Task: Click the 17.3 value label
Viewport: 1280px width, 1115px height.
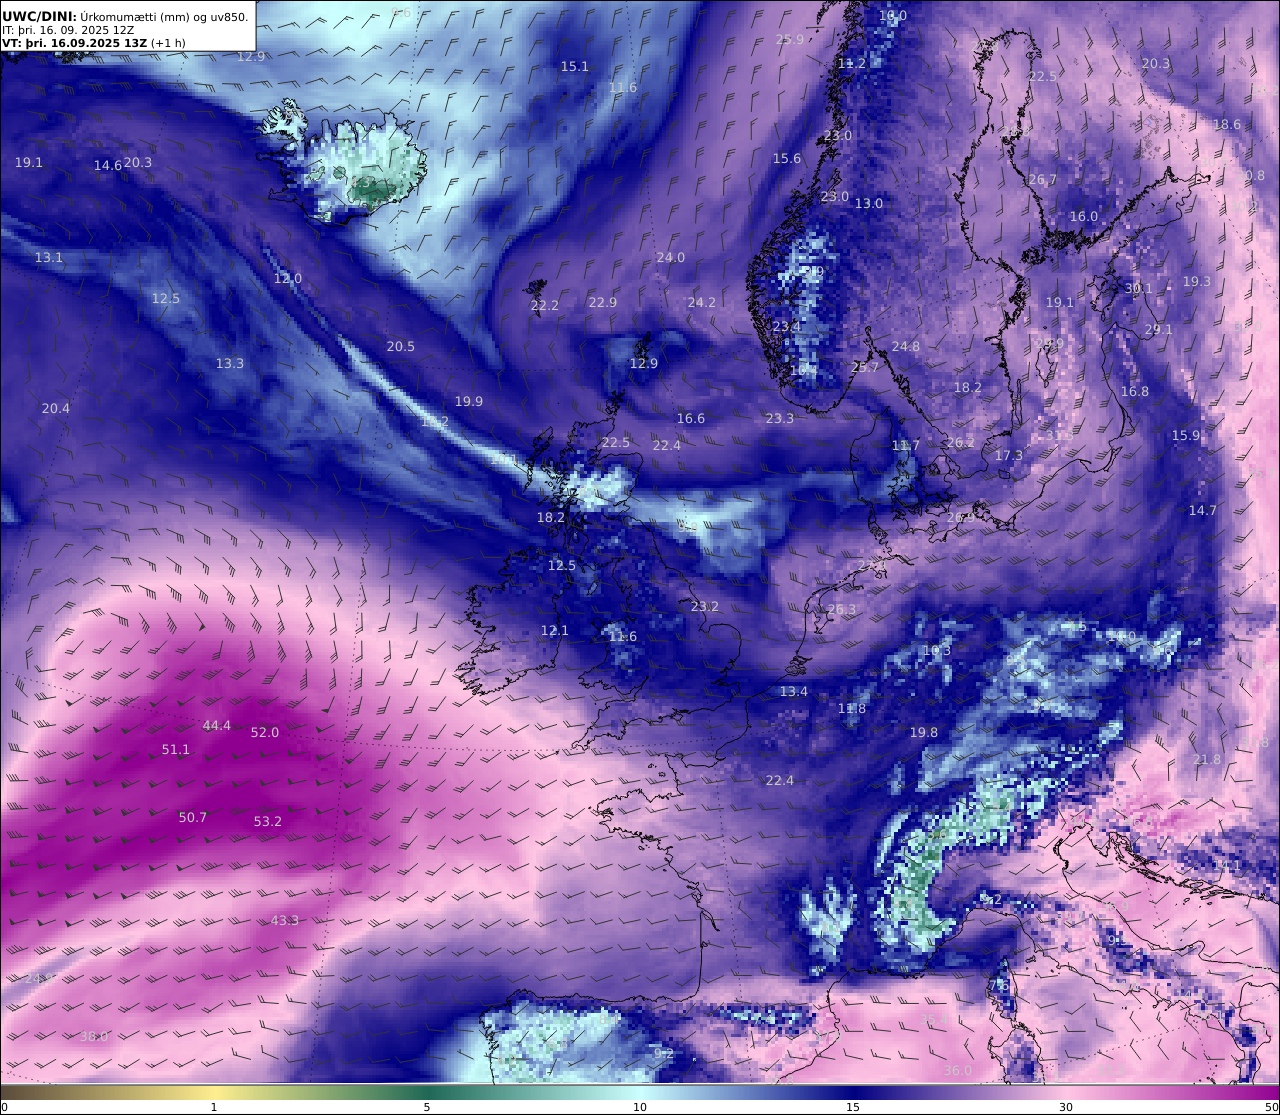Action: (1008, 455)
